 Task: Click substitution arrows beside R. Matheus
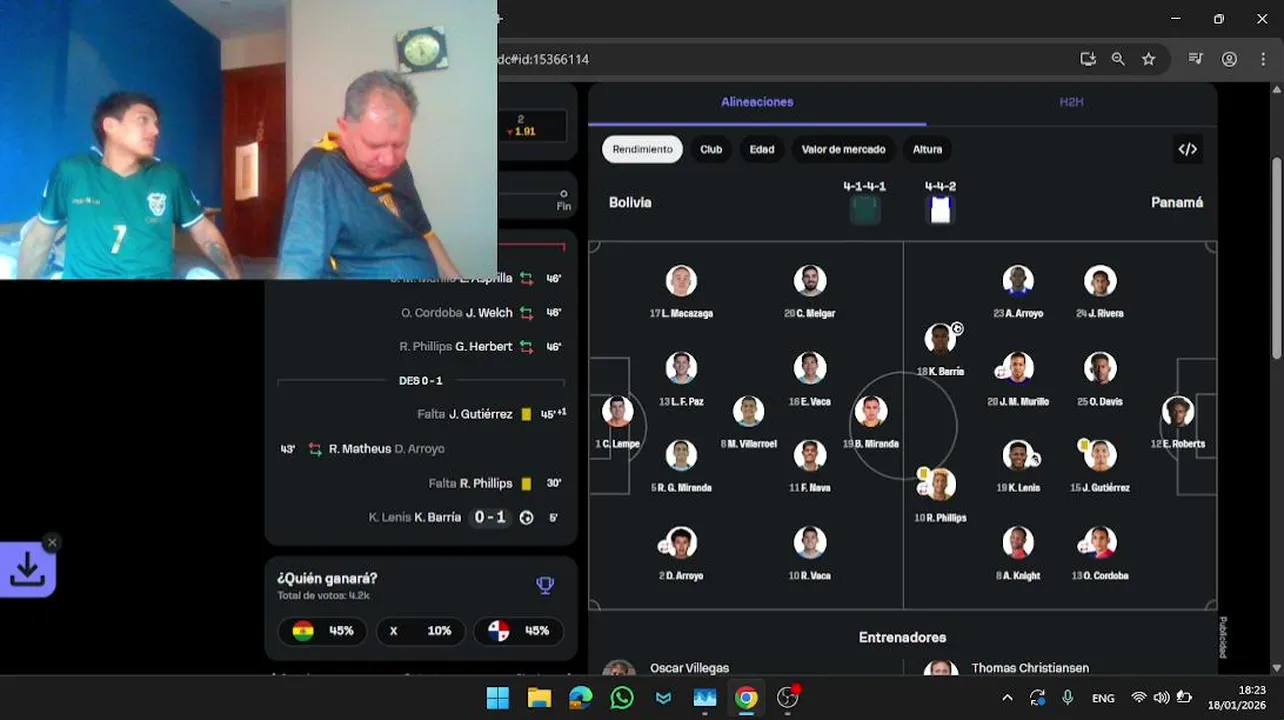click(x=315, y=449)
